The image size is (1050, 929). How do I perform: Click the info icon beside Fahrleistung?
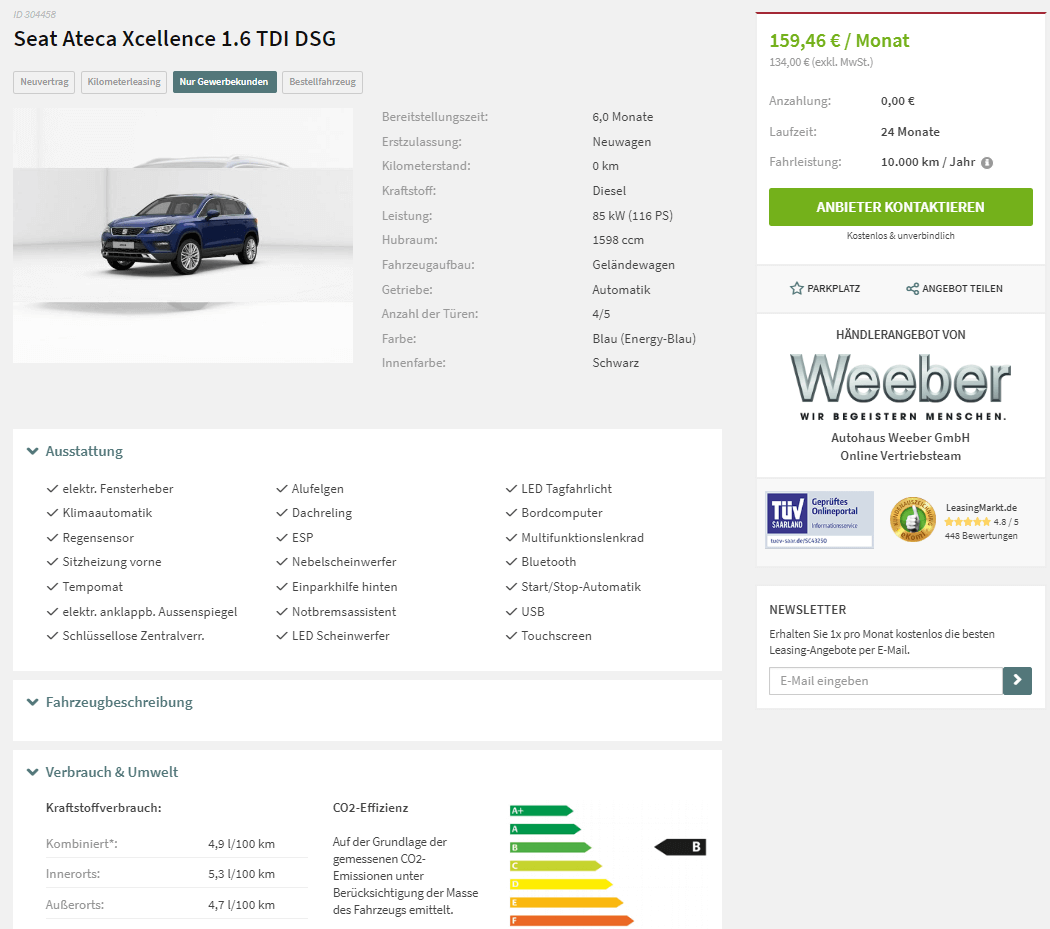click(987, 163)
